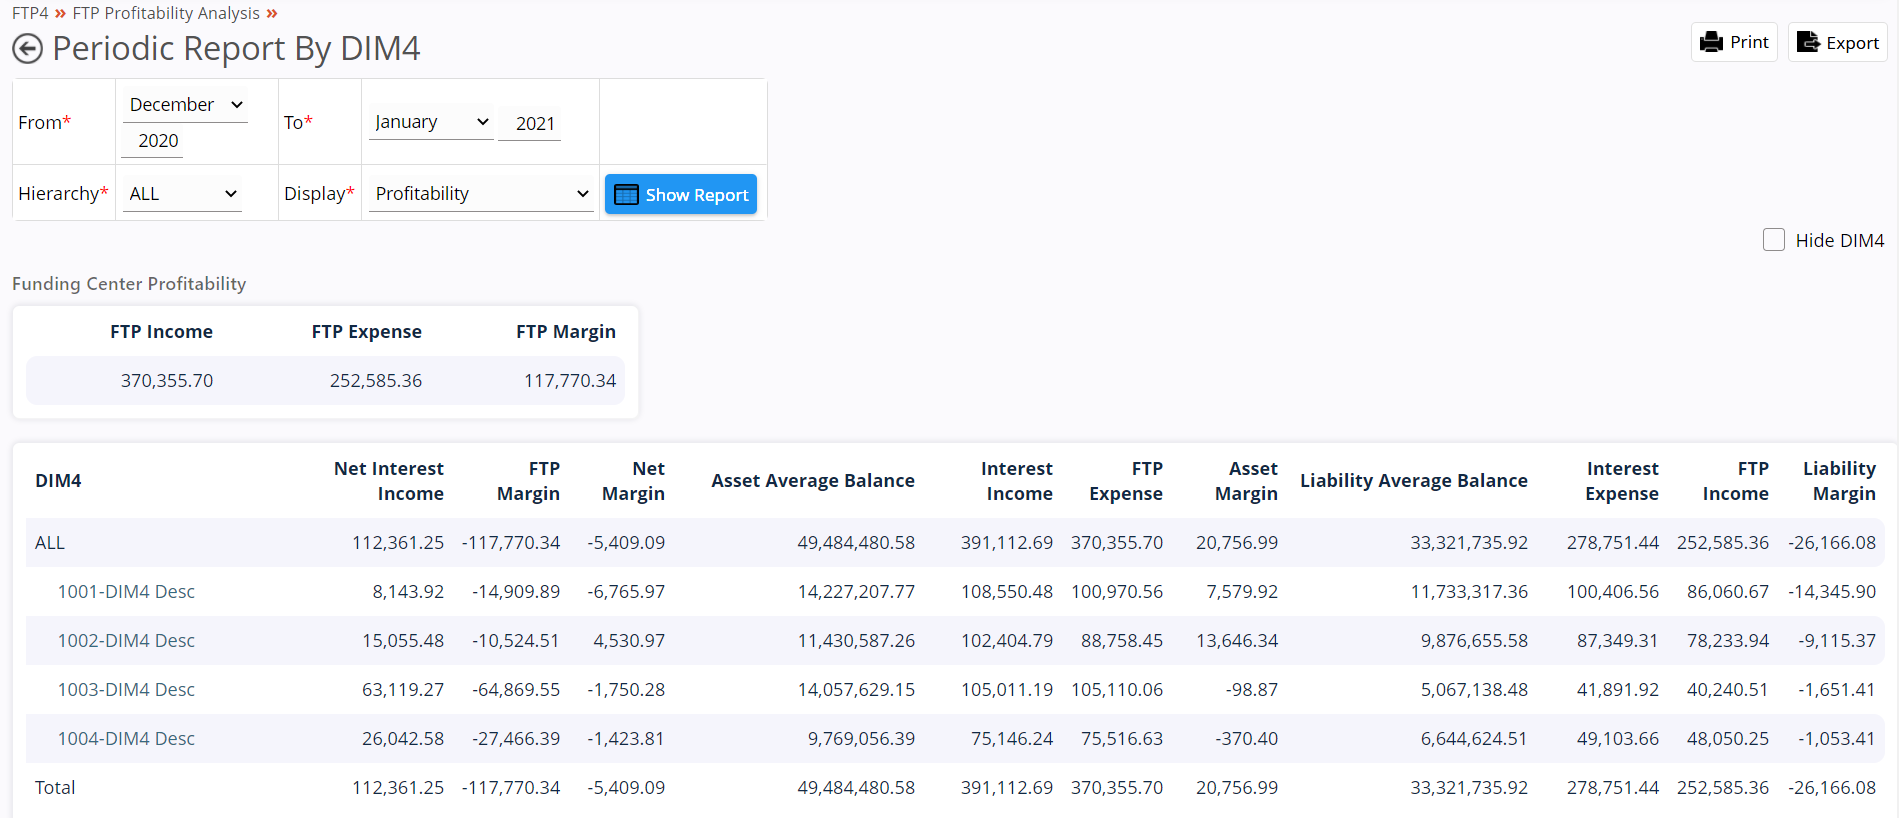
Task: Click Interest Income 105,011.19 for 1003
Action: point(1007,690)
